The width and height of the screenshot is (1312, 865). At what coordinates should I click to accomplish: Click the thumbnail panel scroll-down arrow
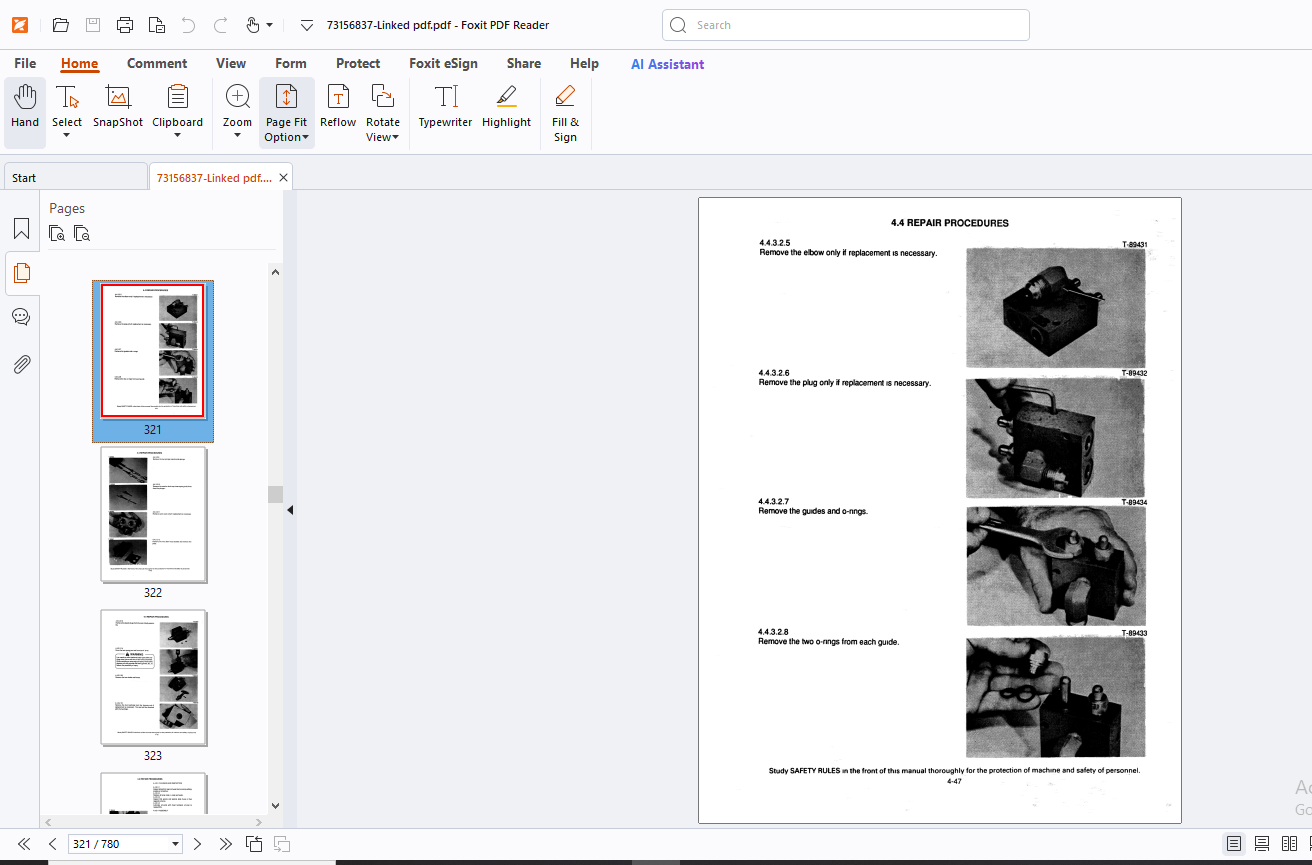(x=276, y=805)
